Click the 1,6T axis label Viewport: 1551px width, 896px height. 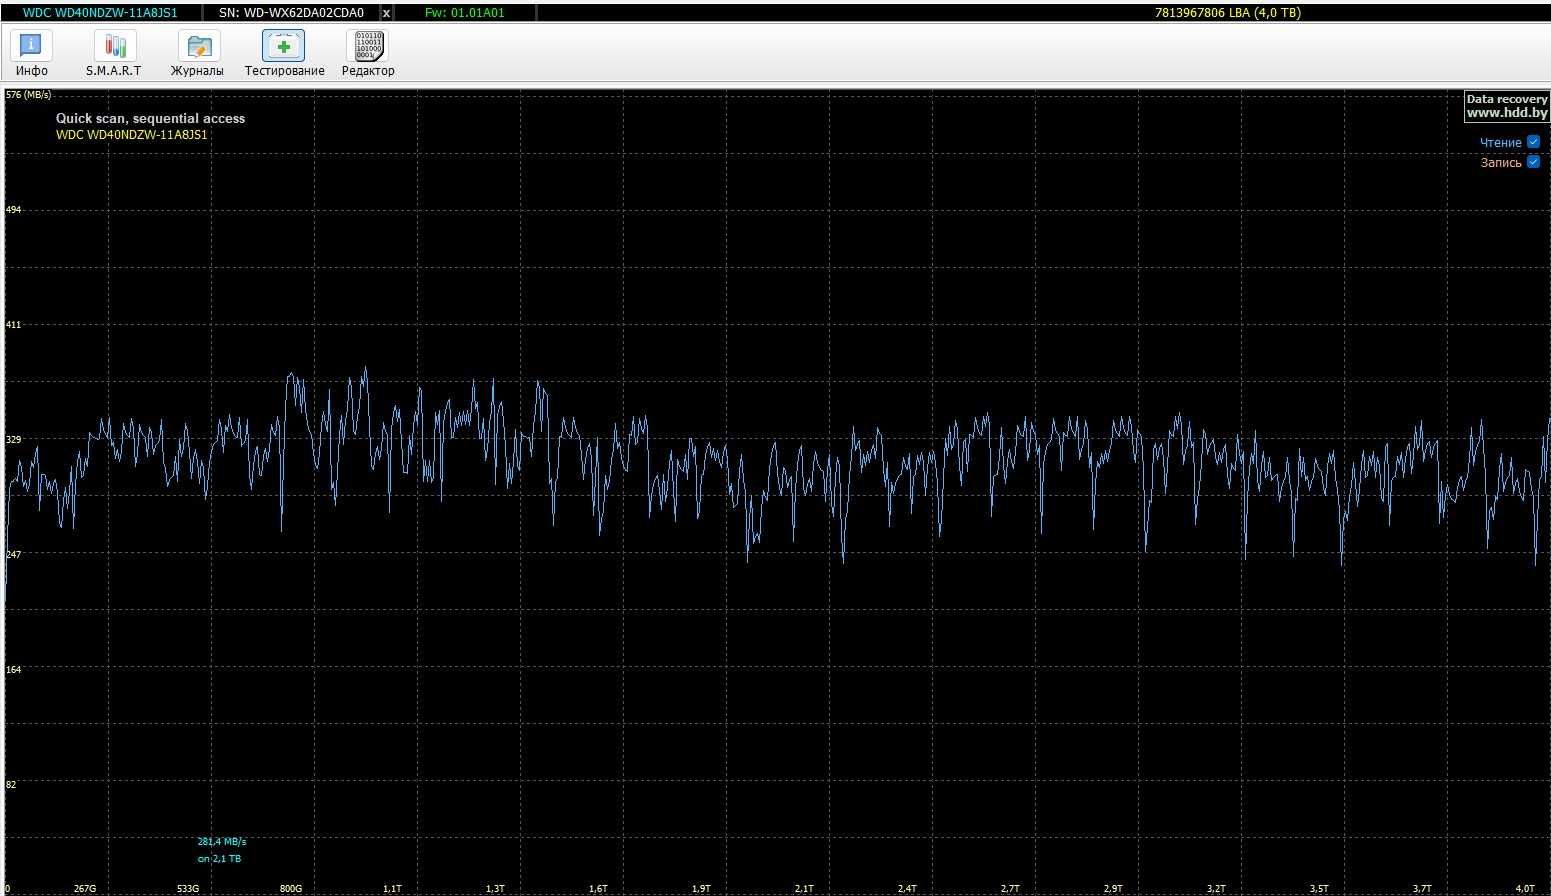click(598, 888)
